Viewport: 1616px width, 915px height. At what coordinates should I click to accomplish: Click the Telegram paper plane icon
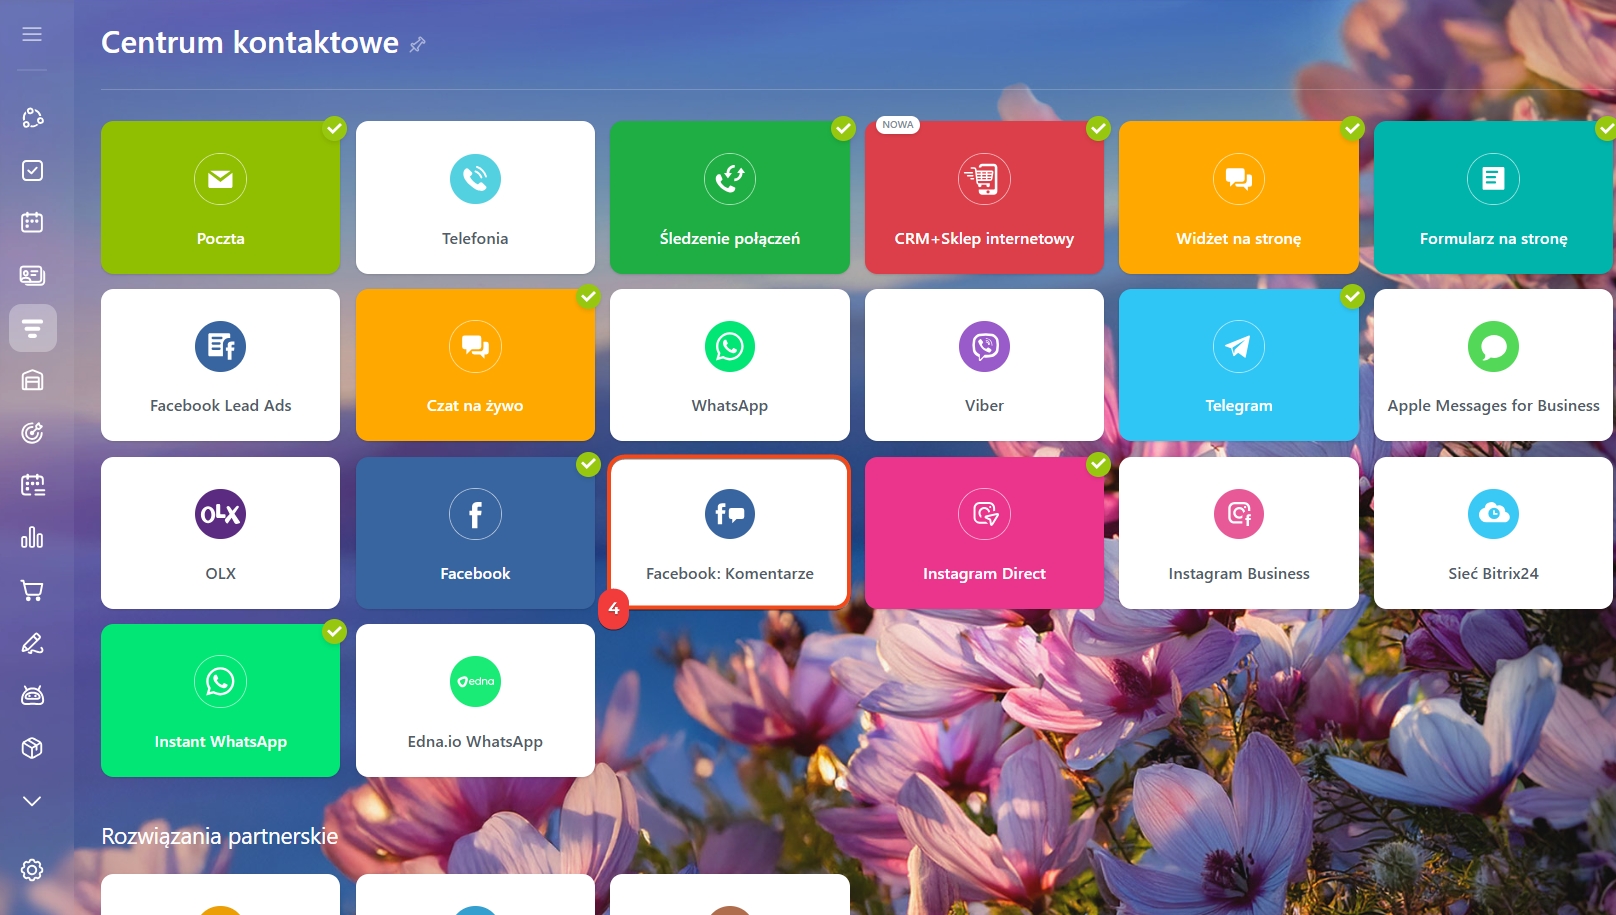(1239, 346)
